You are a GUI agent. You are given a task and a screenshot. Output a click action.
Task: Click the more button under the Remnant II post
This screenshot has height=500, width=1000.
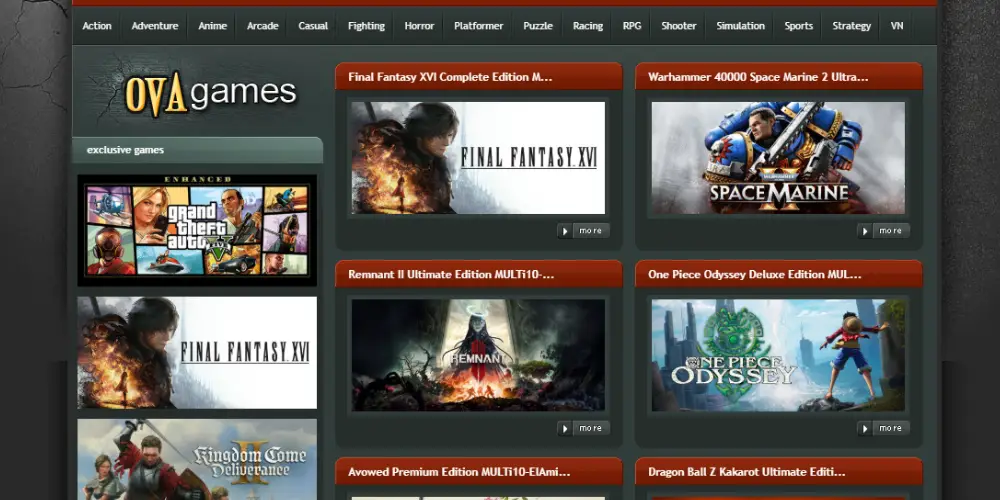(584, 428)
